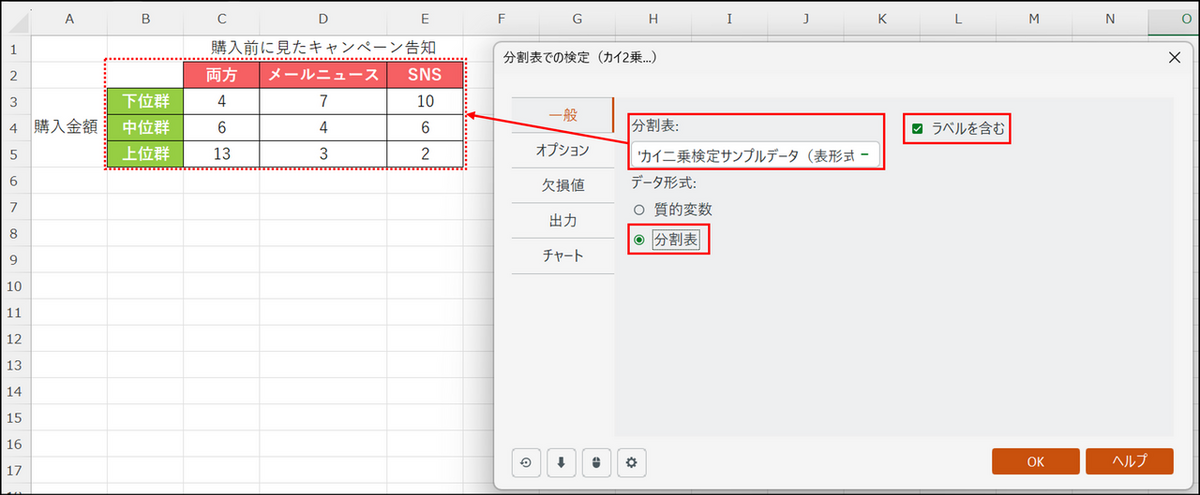Open settings via the gear icon
The height and width of the screenshot is (495, 1200).
(631, 462)
